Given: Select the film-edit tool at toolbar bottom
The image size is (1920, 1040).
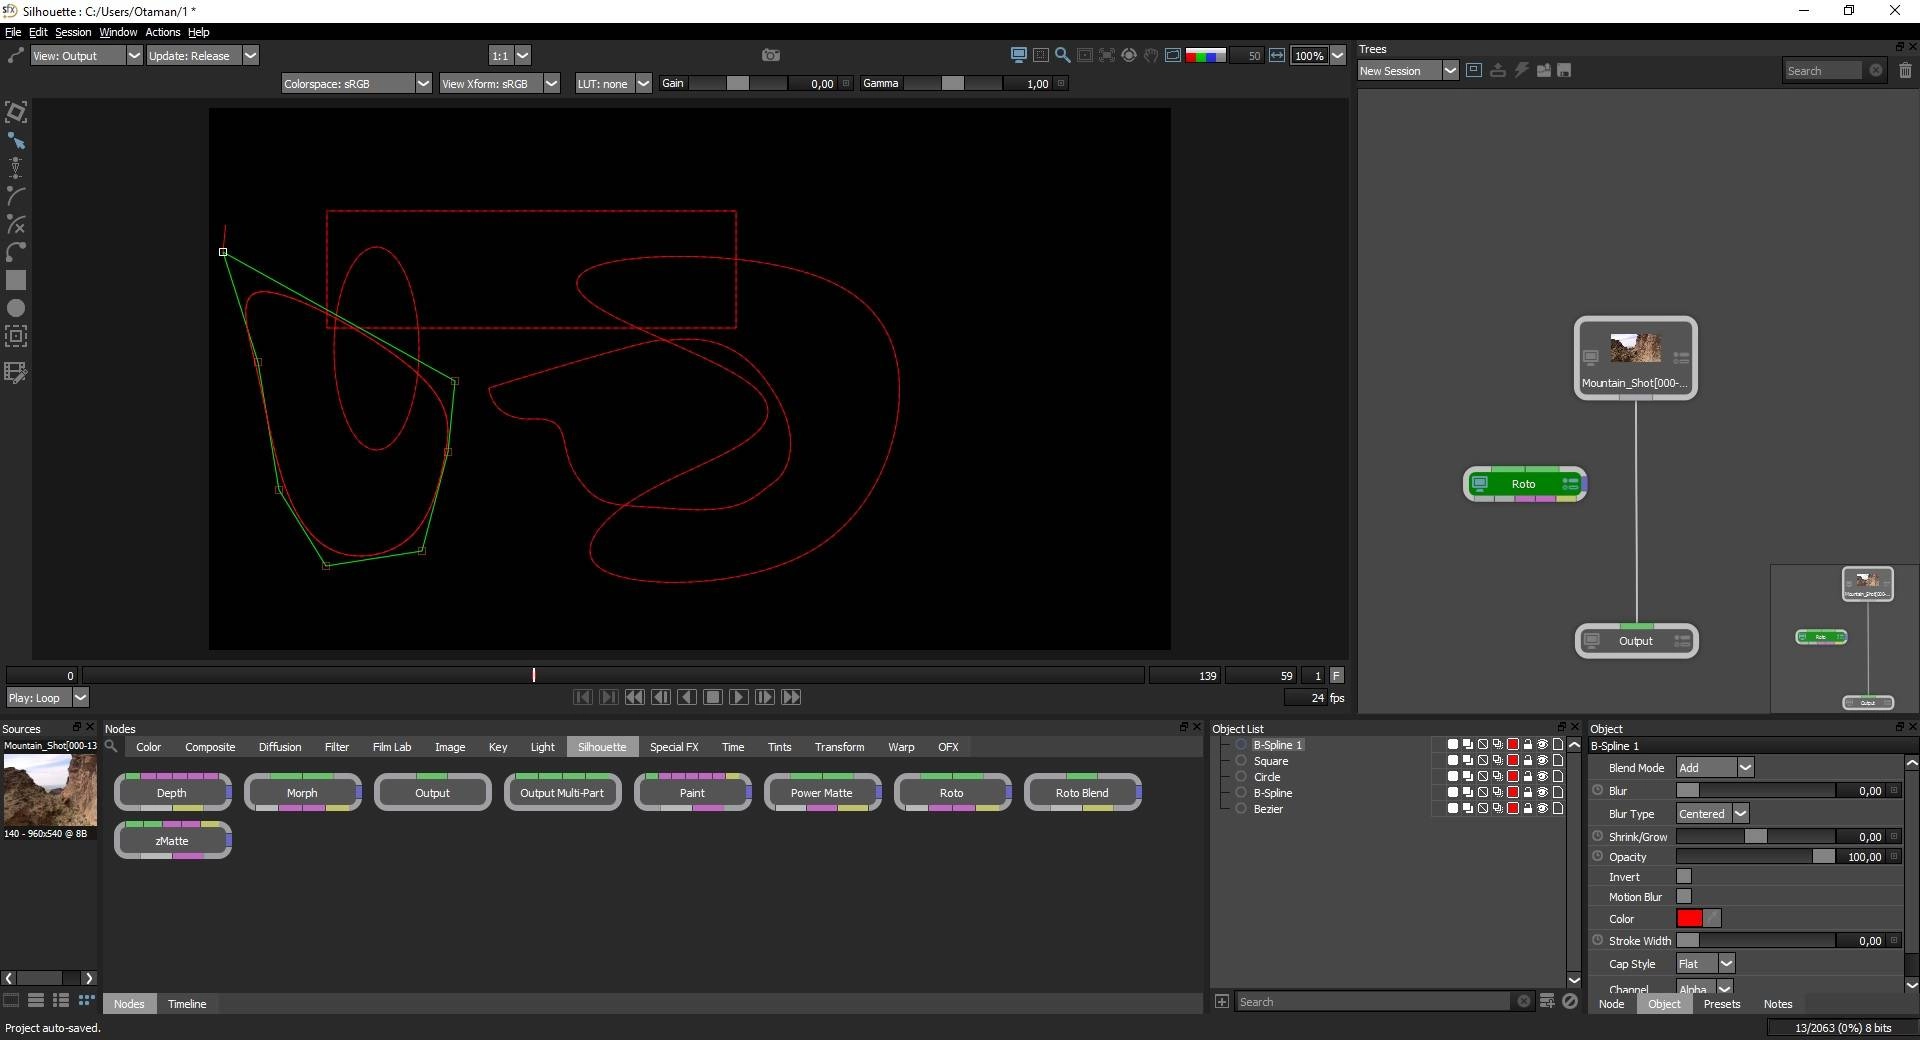Looking at the screenshot, I should point(16,372).
